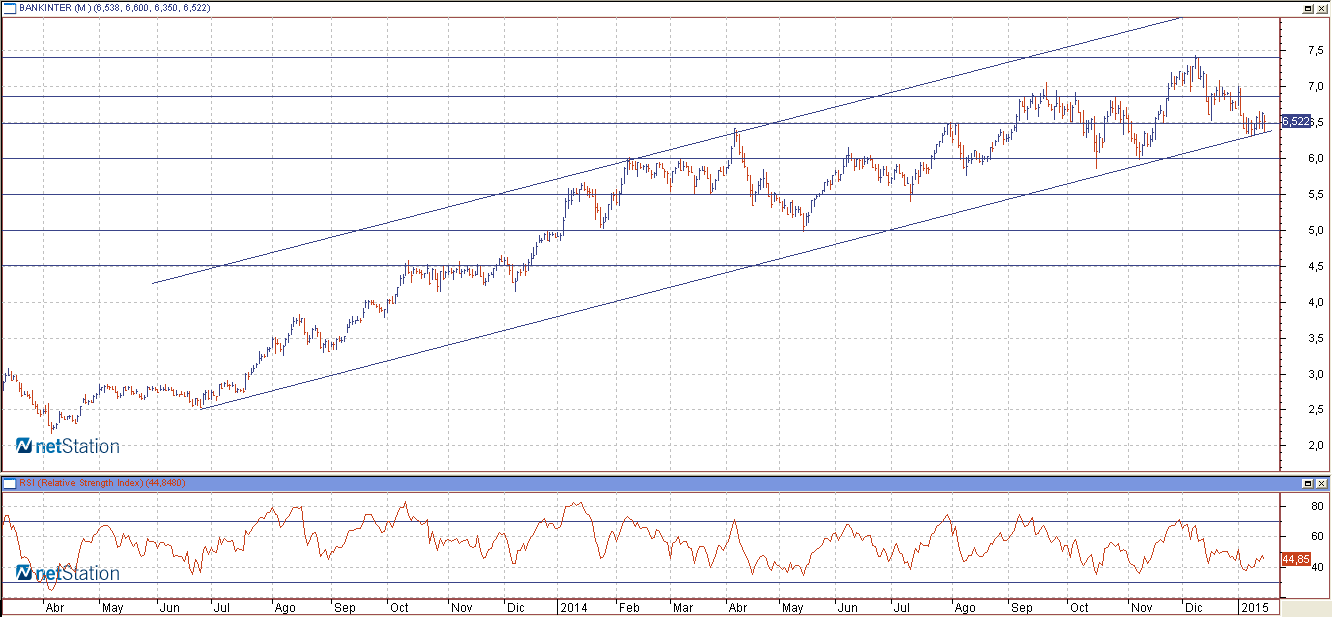
Task: Select the RSI 30 oversold line
Action: pos(640,583)
